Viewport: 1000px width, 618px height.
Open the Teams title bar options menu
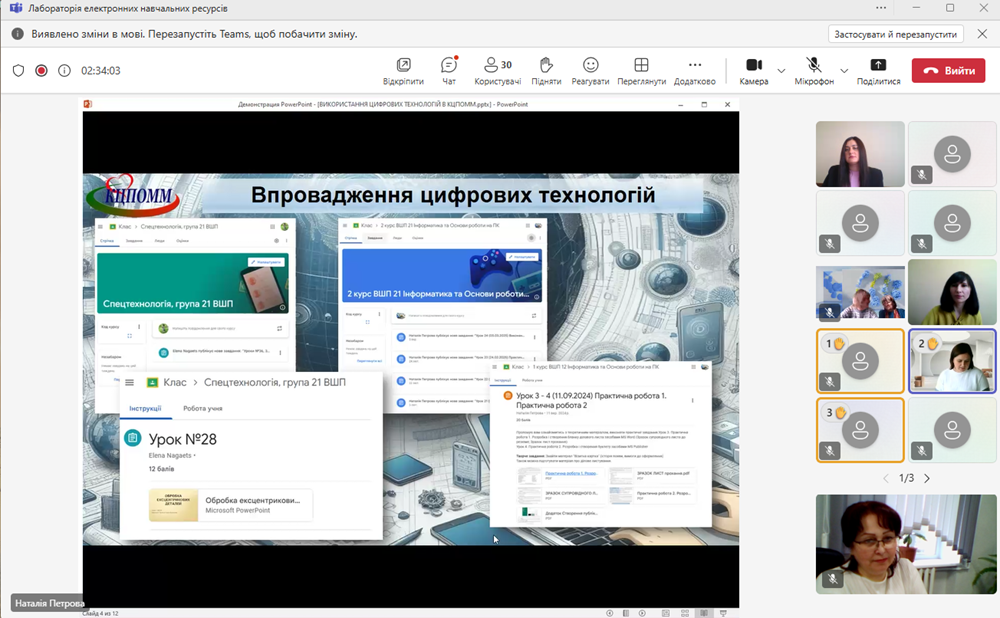[881, 9]
